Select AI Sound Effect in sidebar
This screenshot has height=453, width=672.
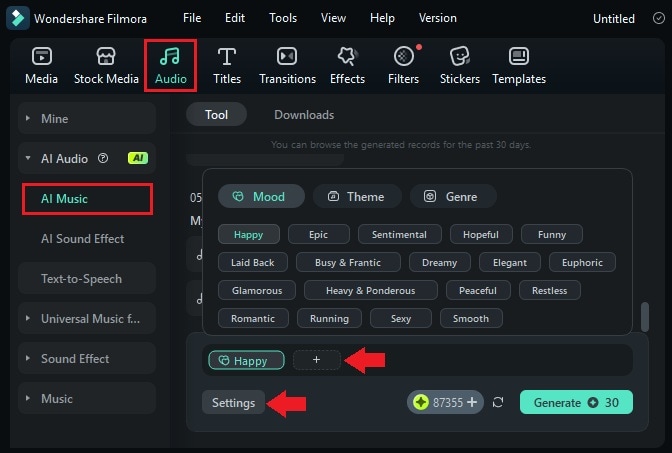(83, 239)
